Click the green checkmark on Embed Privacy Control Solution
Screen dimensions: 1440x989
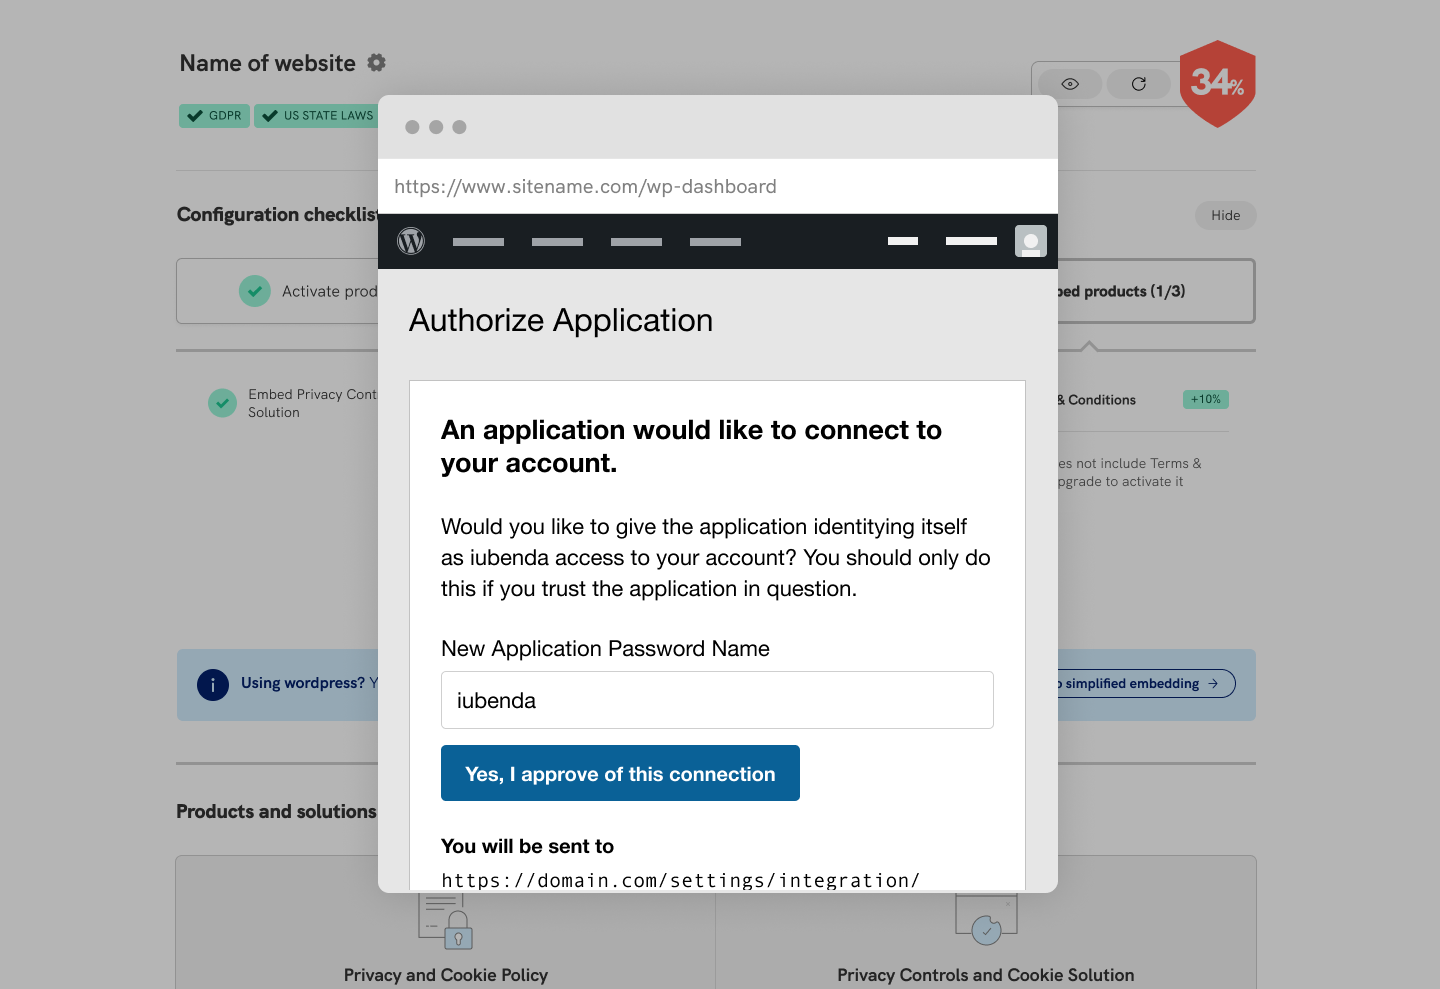click(222, 402)
